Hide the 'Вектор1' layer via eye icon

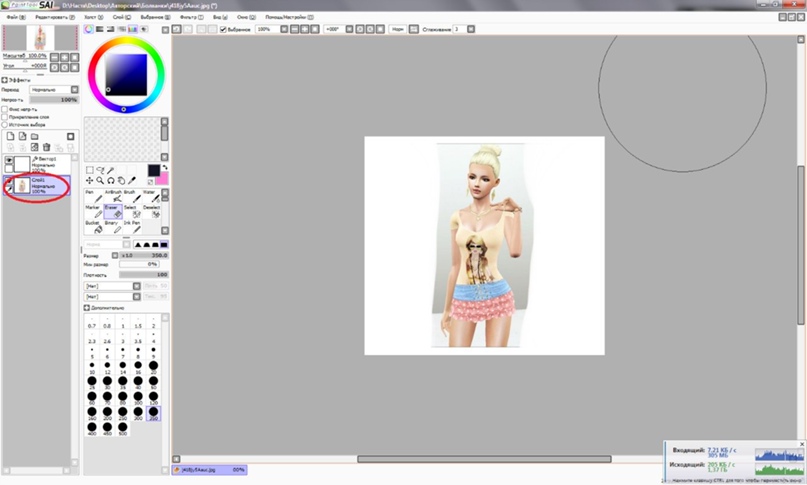tap(8, 160)
